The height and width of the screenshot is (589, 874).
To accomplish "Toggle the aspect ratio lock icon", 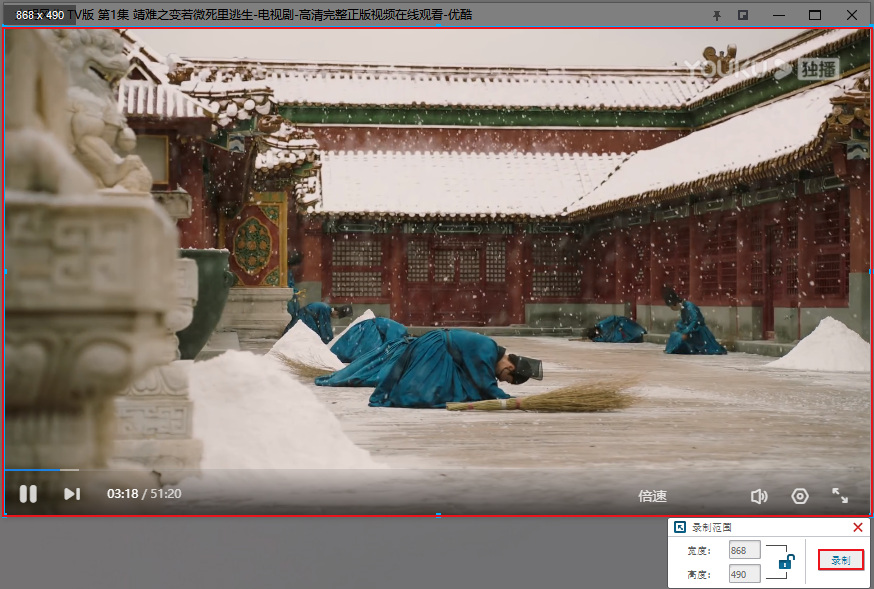I will pos(786,562).
